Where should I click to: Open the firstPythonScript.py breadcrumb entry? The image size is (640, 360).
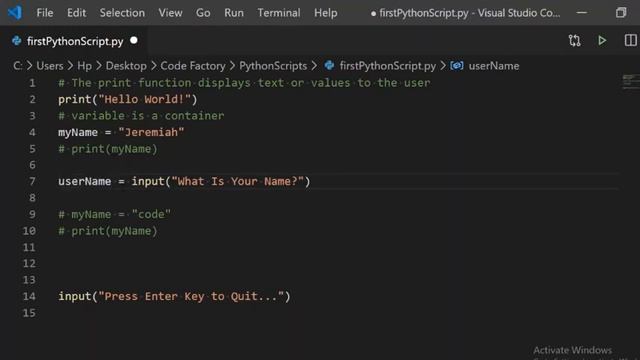pyautogui.click(x=387, y=66)
